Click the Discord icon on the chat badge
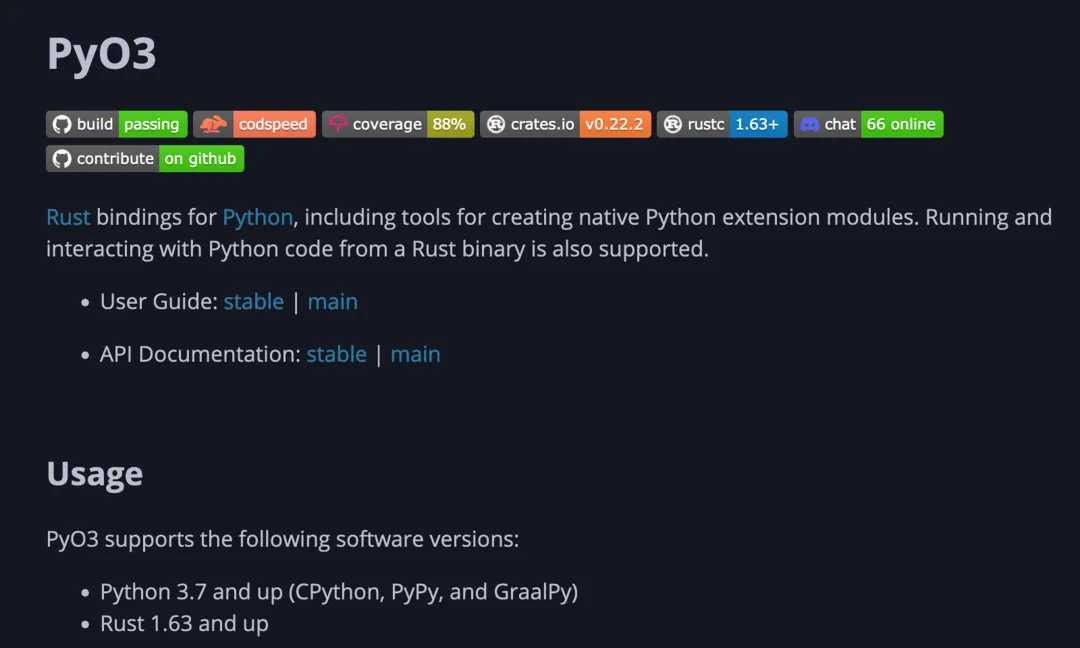The height and width of the screenshot is (648, 1080). point(810,124)
